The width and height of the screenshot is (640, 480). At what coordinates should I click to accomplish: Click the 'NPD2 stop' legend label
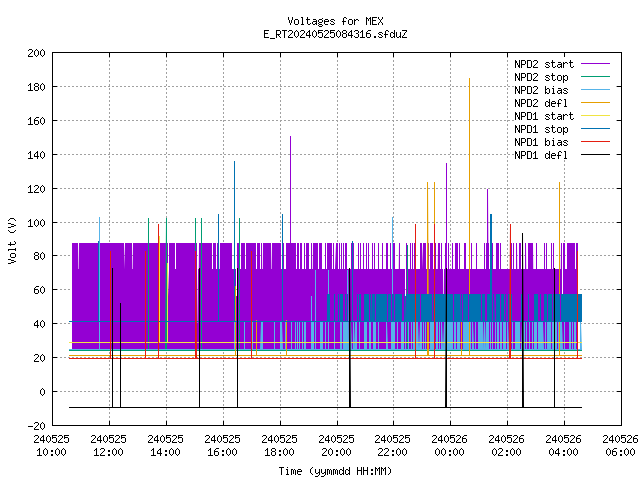coord(541,77)
